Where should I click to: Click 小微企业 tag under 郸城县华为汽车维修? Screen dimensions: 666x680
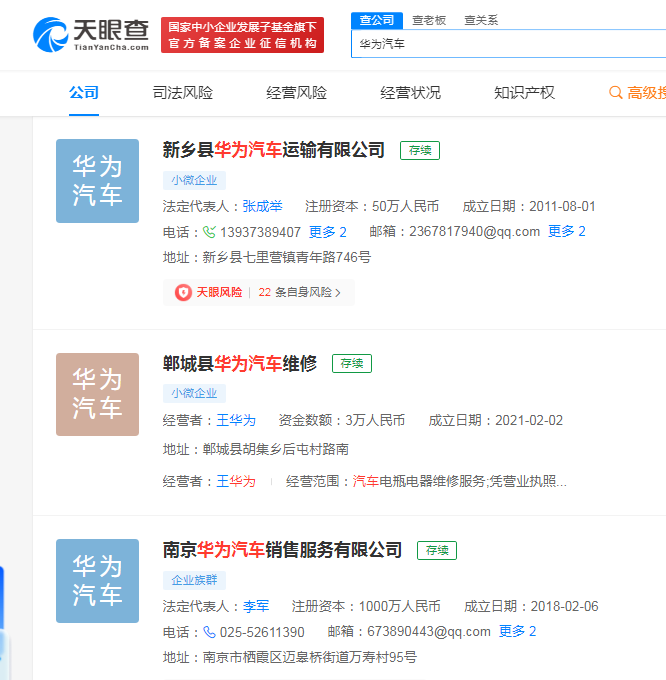coord(194,393)
